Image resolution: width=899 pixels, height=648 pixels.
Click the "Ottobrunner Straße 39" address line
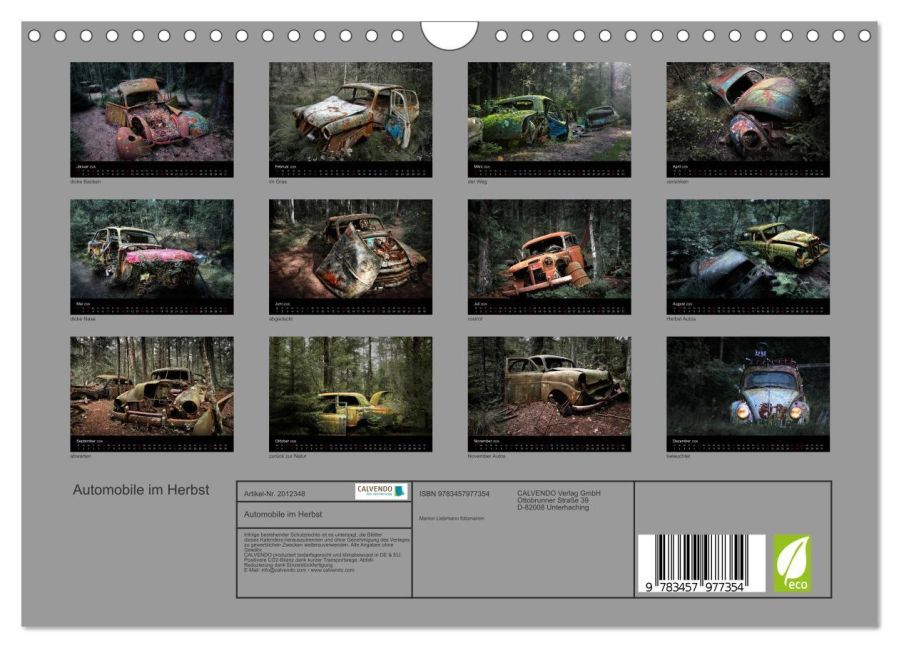coord(553,500)
